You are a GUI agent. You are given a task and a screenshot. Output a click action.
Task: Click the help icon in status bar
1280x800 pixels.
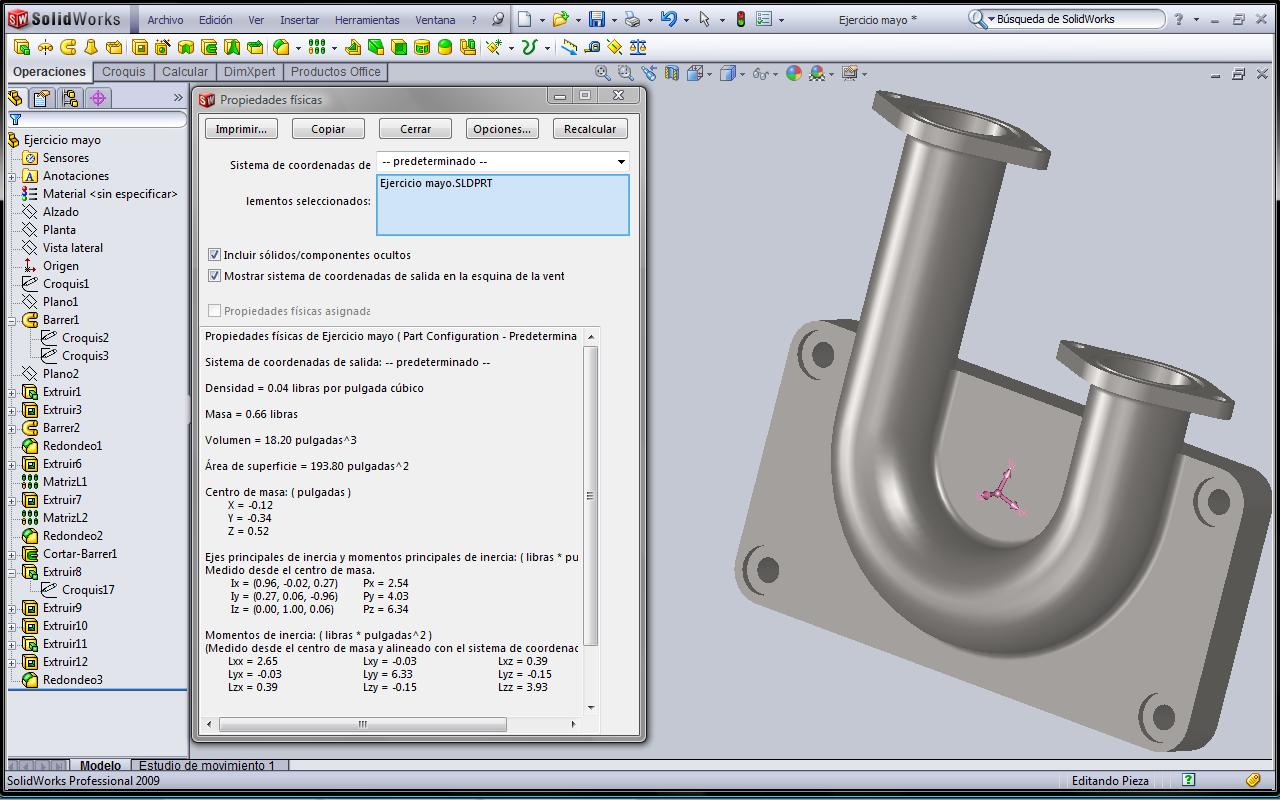click(x=1188, y=780)
